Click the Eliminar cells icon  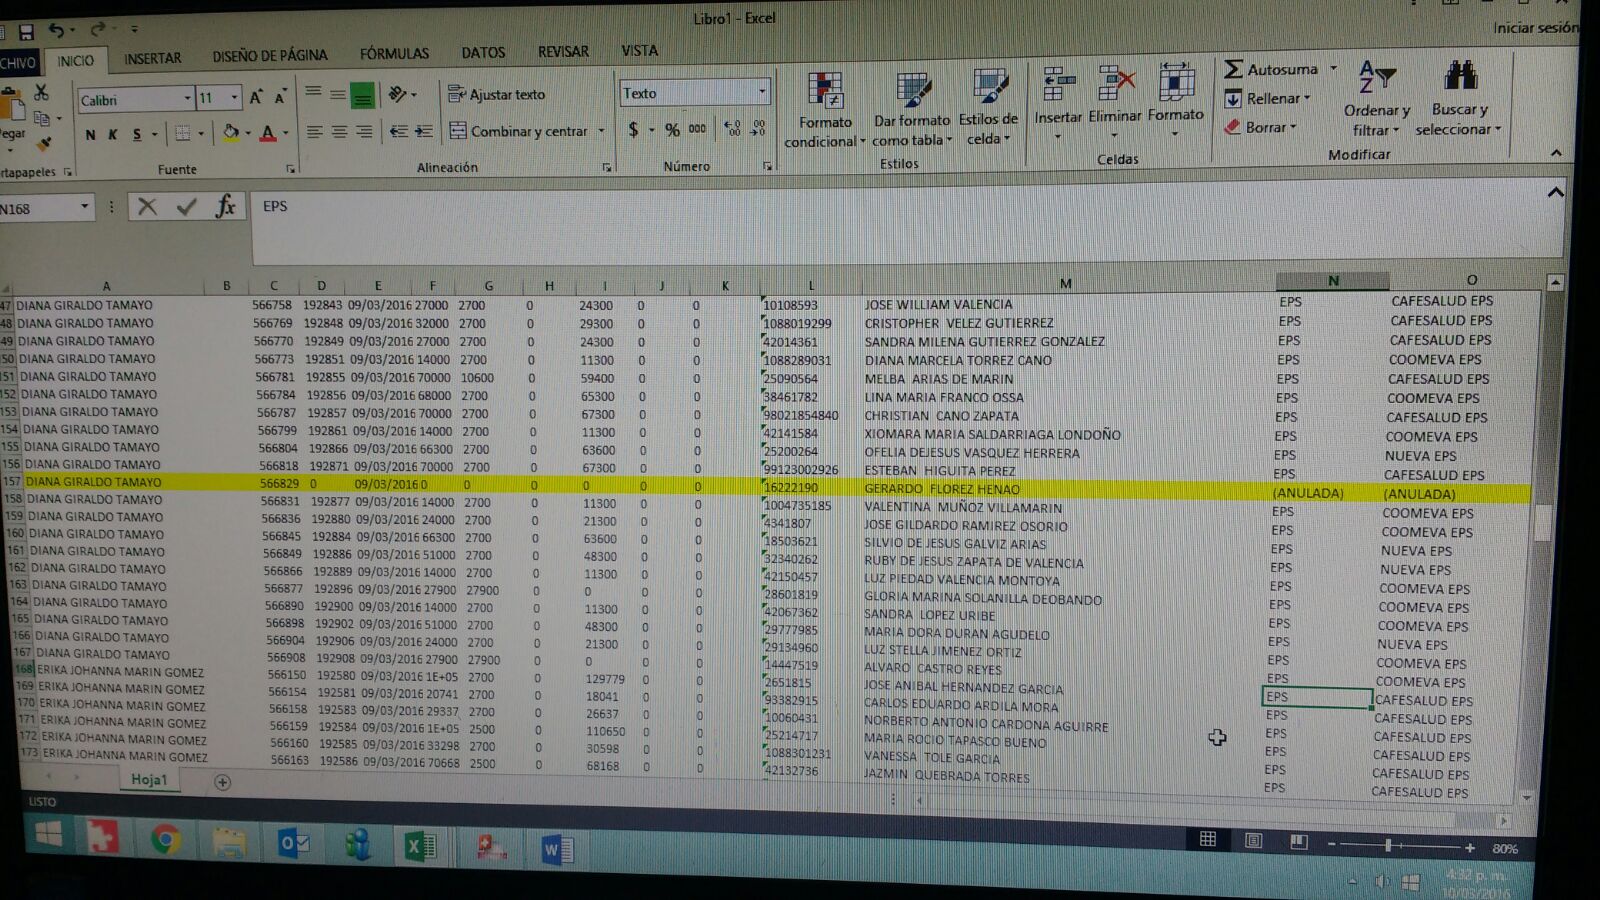click(x=1115, y=84)
